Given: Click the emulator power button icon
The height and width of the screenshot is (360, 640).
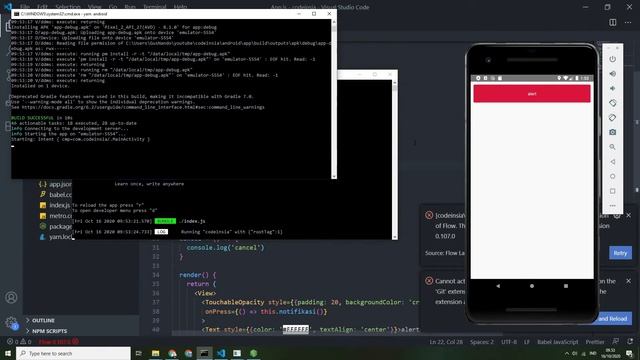Looking at the screenshot, I should pyautogui.click(x=612, y=59).
